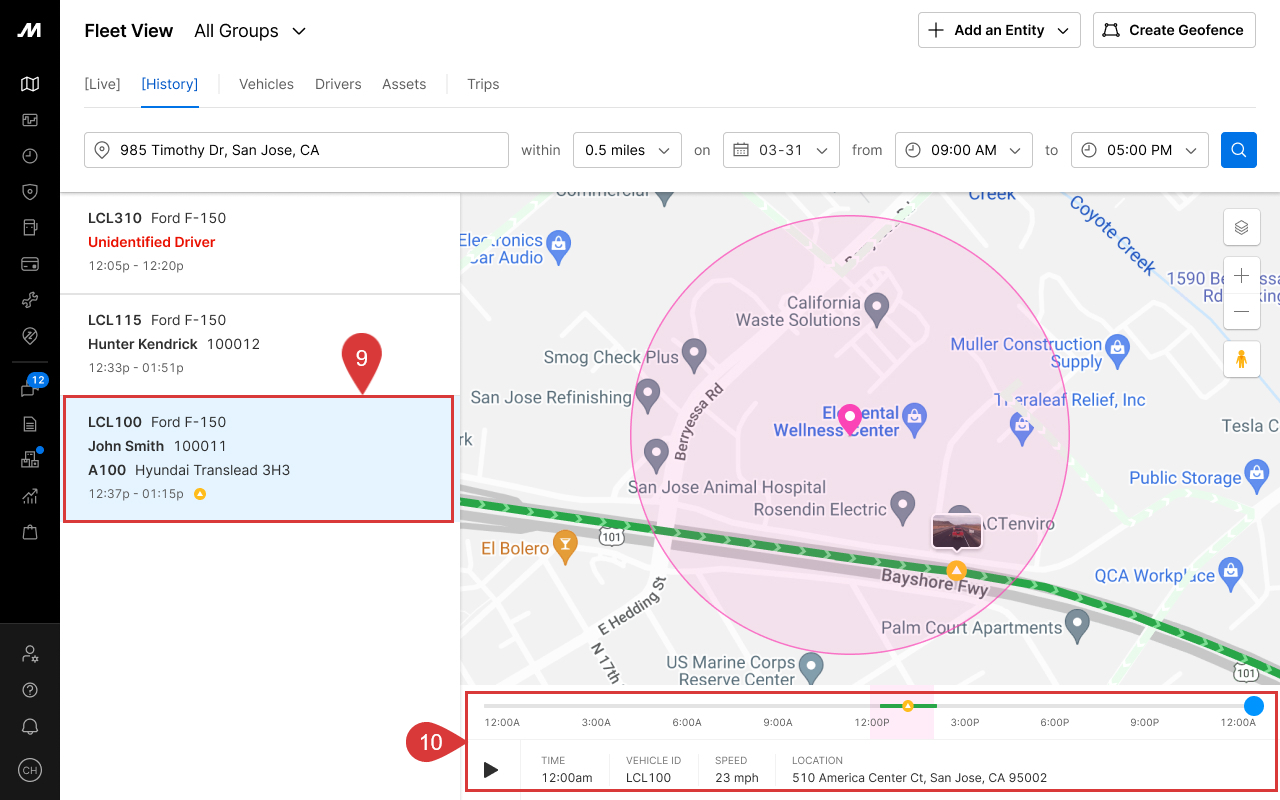Open messages icon with 12 badge

(30, 390)
